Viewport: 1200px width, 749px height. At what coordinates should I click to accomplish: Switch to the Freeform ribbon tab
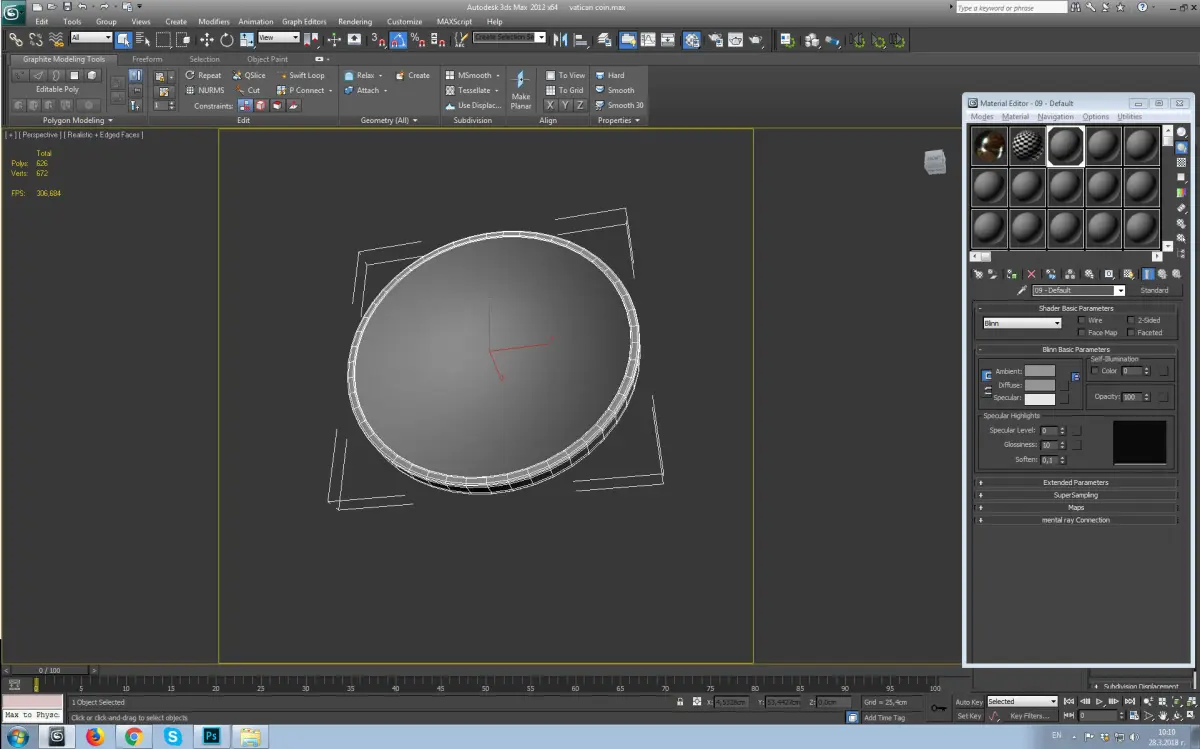(x=147, y=59)
